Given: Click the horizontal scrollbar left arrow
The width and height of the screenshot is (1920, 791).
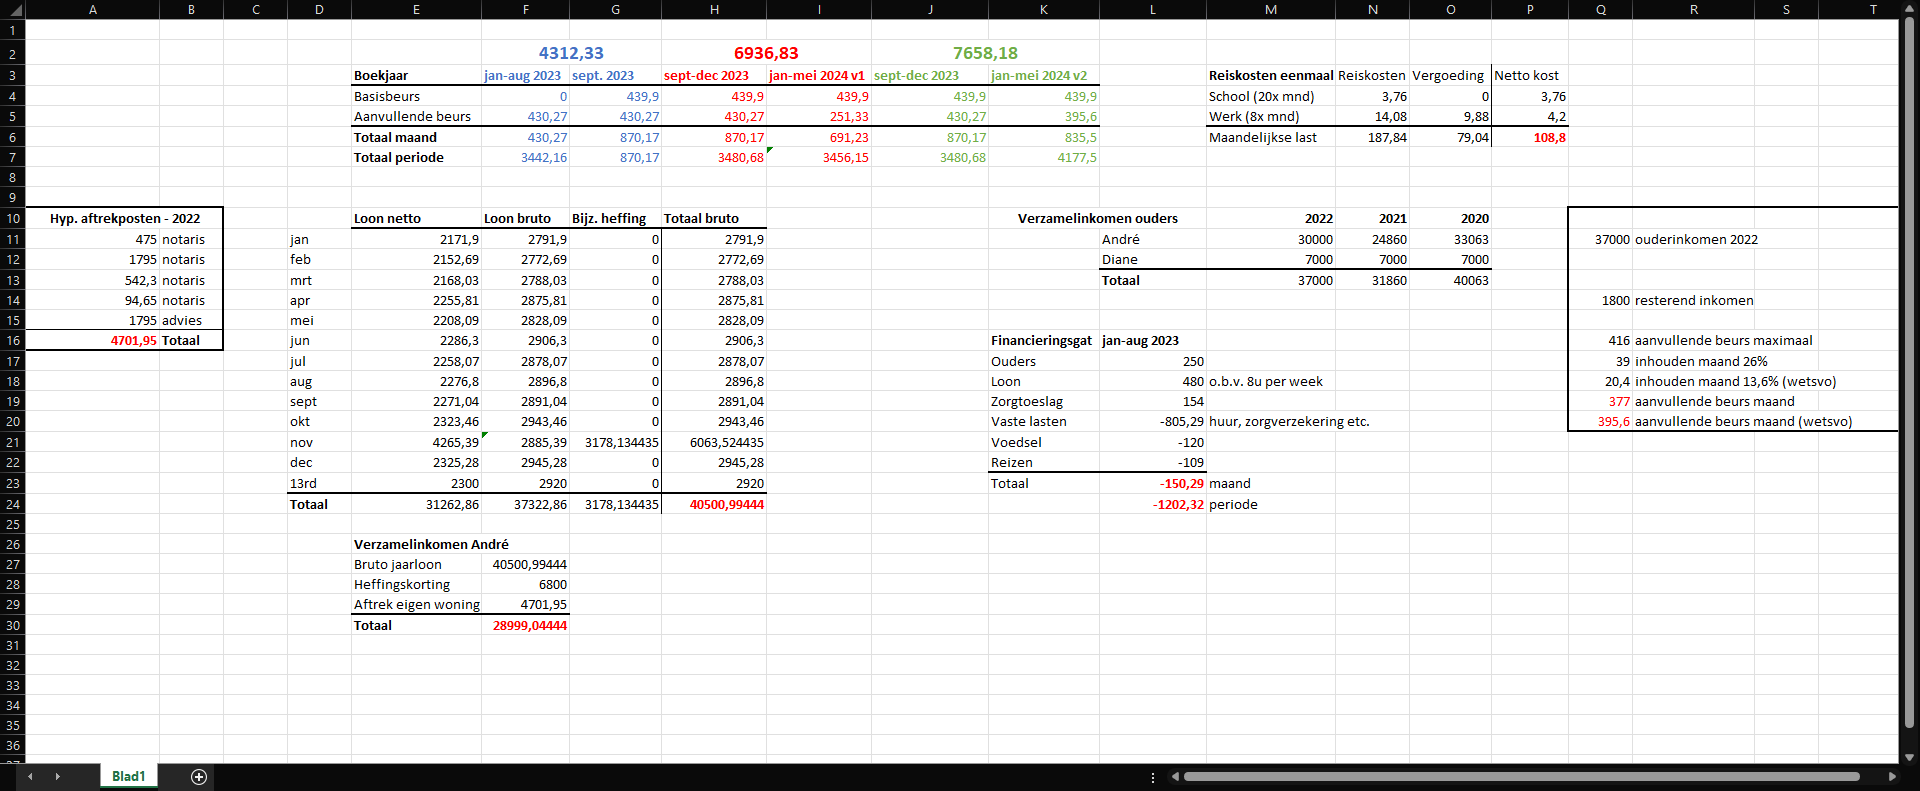Looking at the screenshot, I should click(x=1176, y=777).
